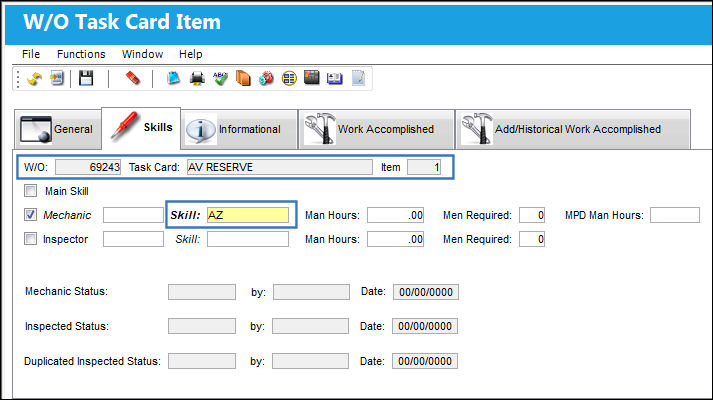
Task: Click the Inspected Status Date field
Action: point(425,326)
